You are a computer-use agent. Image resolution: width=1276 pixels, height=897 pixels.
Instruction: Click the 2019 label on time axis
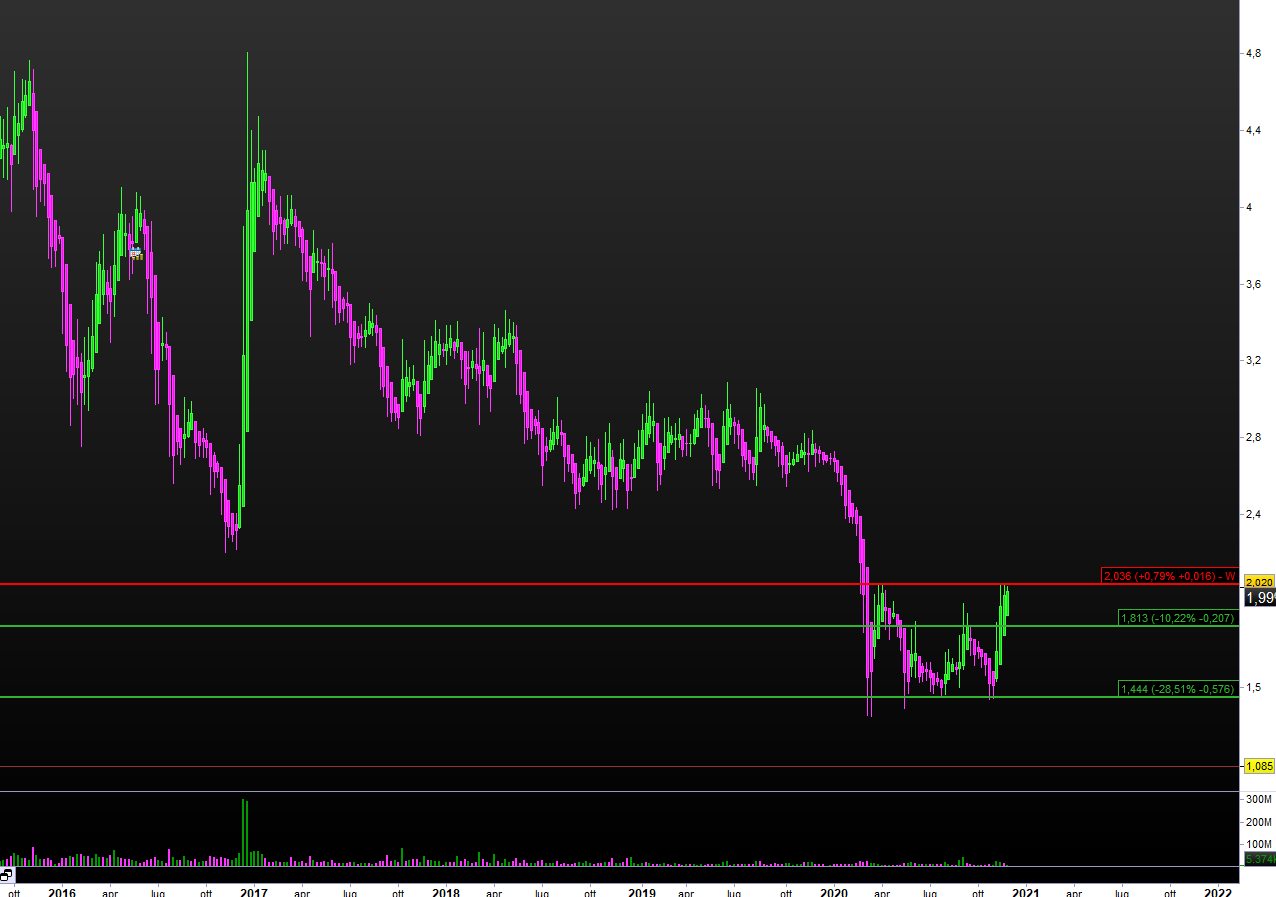(x=641, y=888)
